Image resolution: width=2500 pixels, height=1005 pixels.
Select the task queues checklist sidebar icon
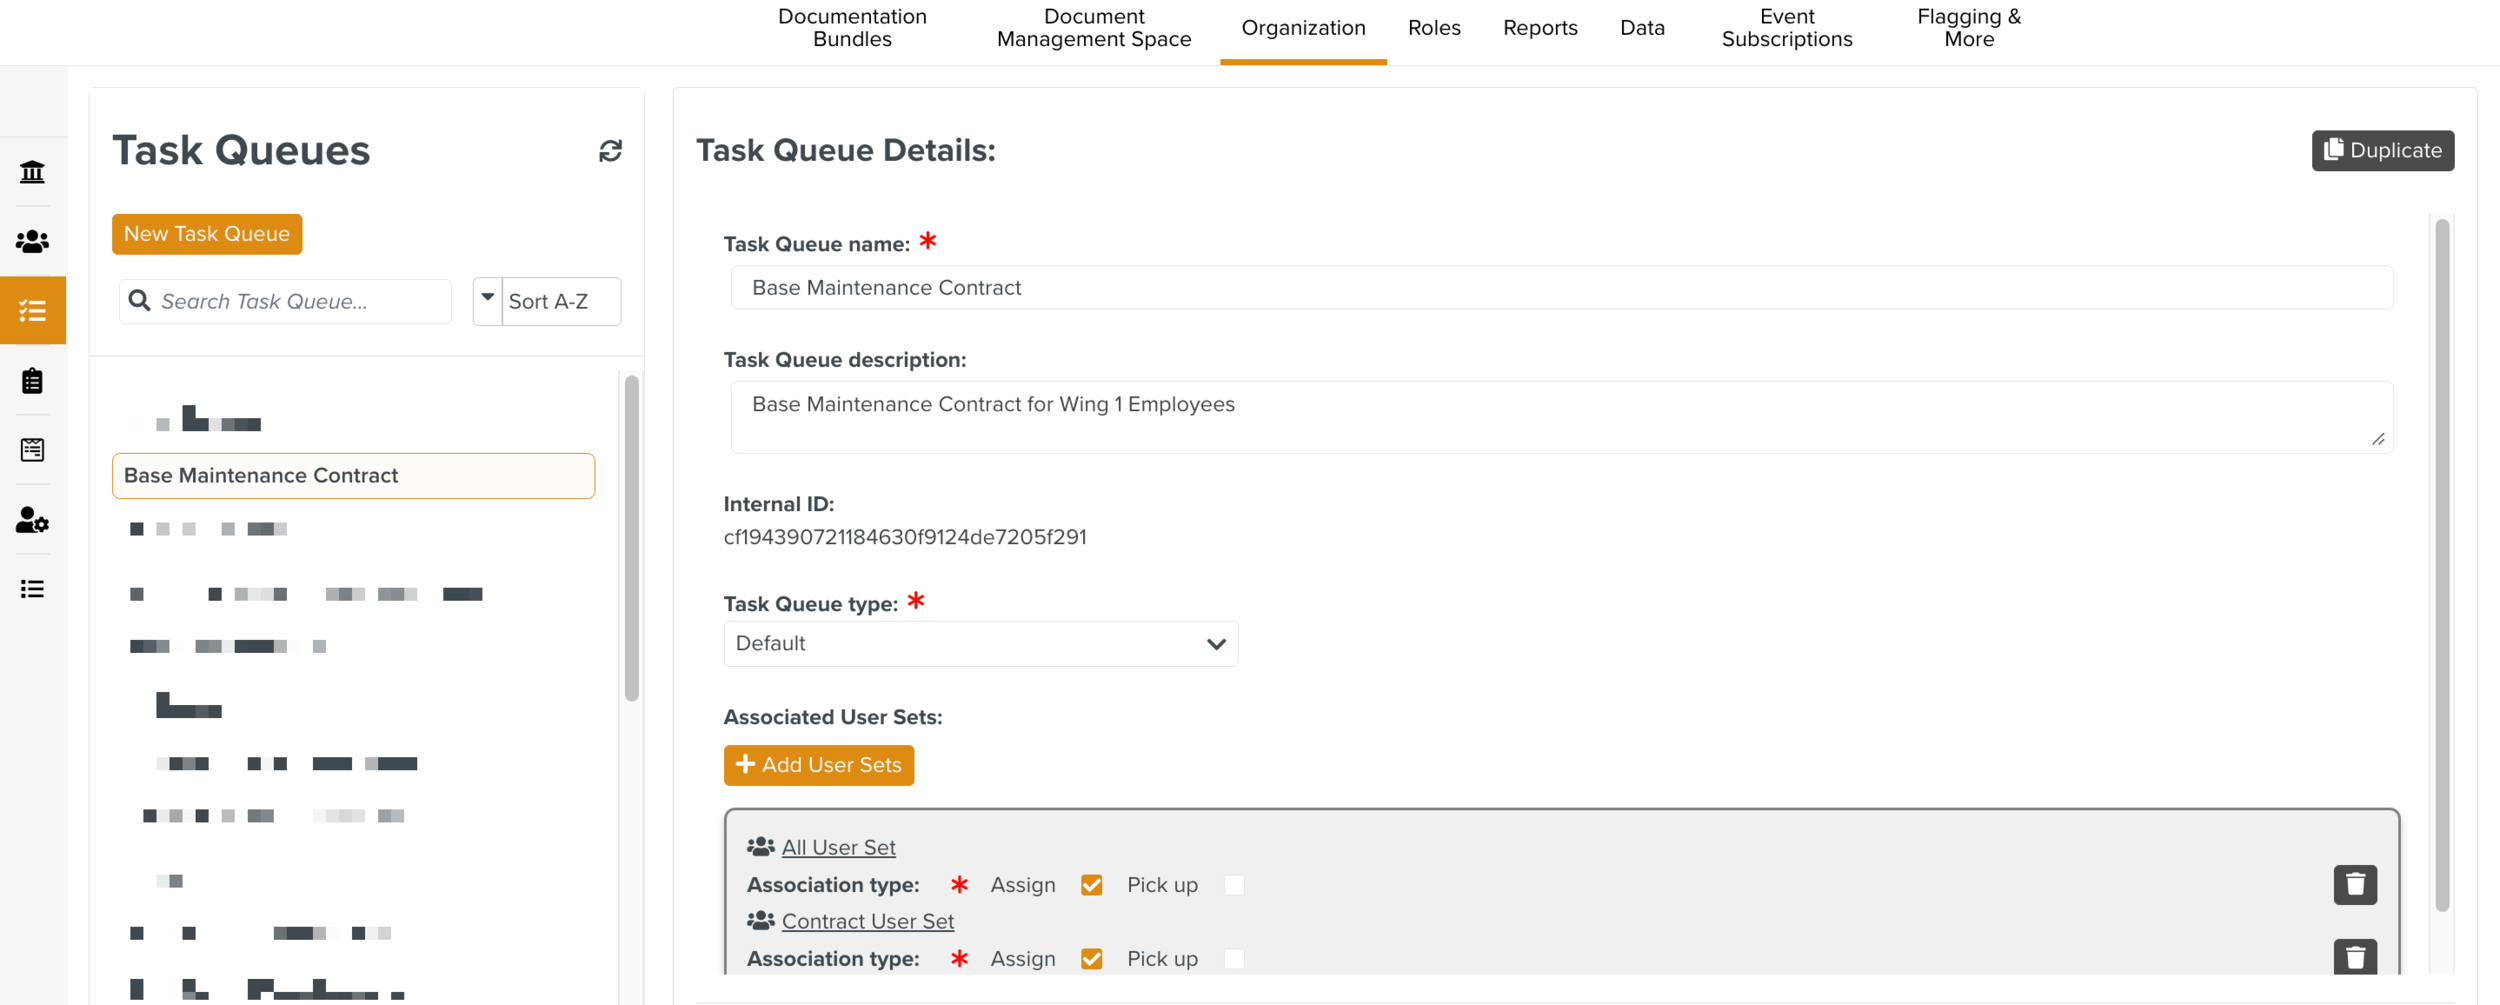pyautogui.click(x=32, y=311)
